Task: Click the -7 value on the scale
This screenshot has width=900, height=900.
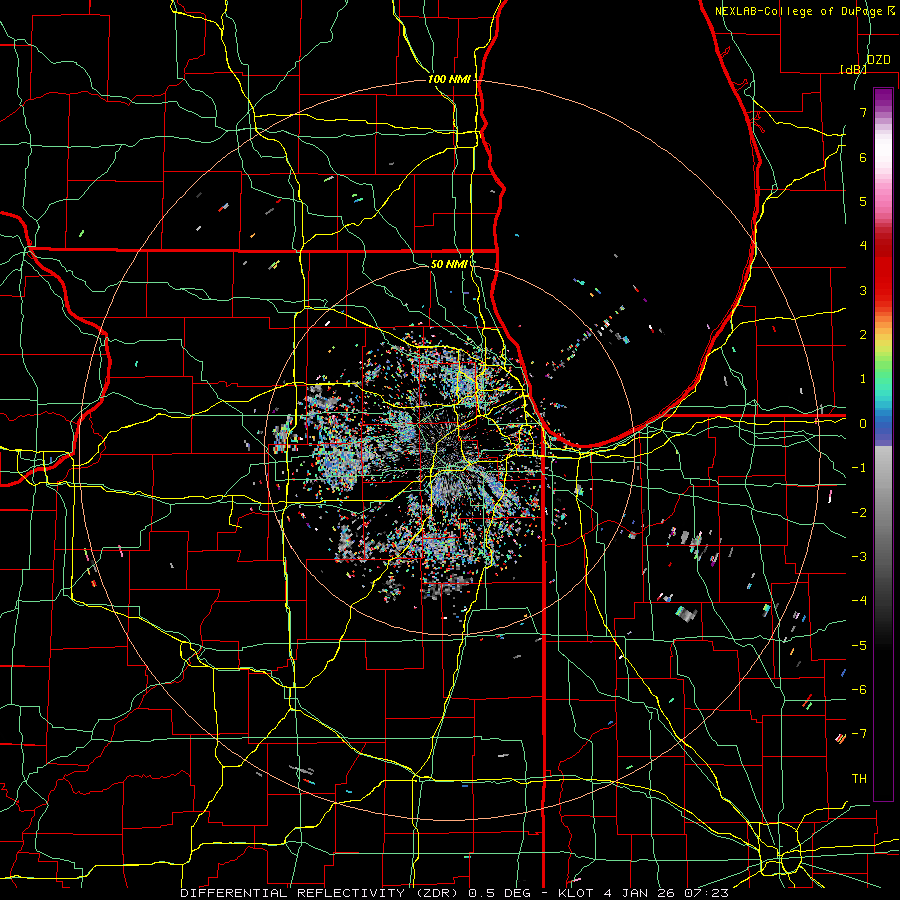Action: [859, 734]
